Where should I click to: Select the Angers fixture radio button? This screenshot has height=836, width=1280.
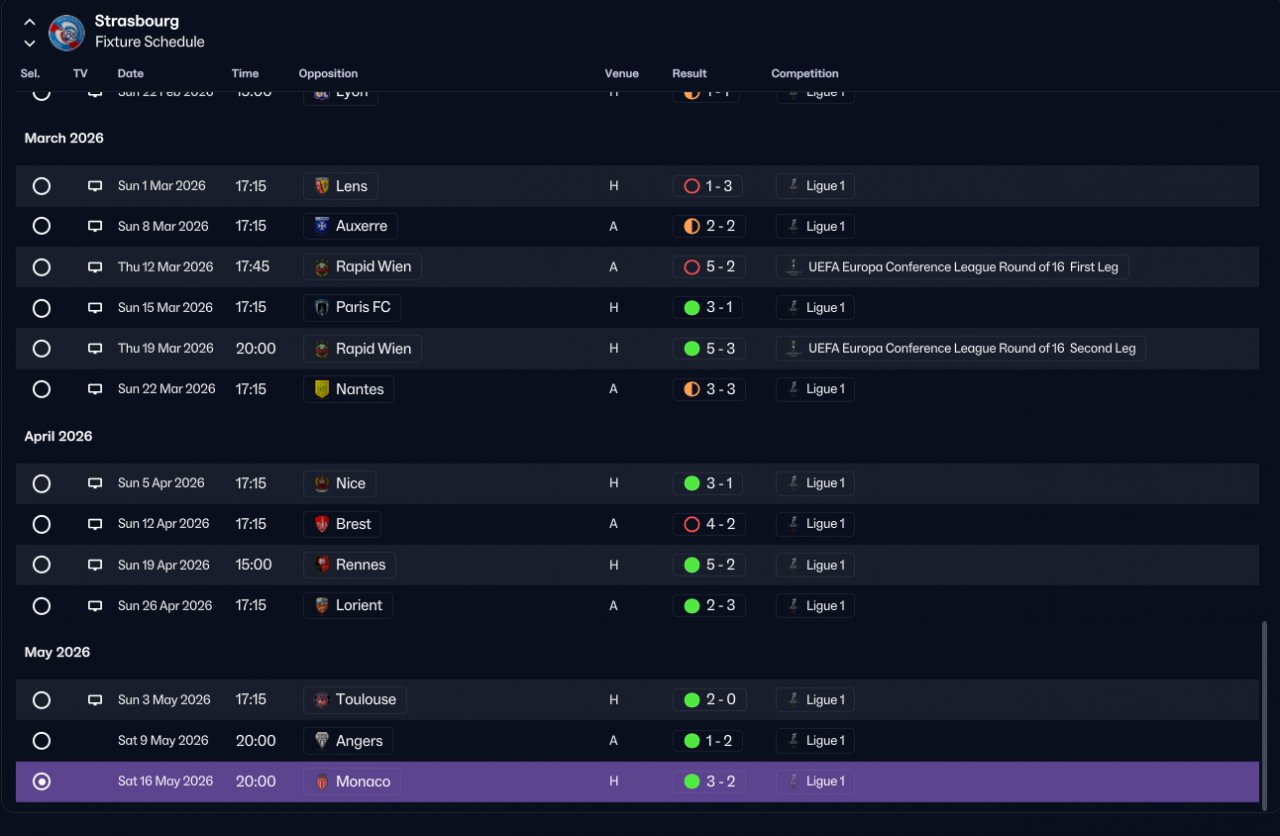coord(41,741)
